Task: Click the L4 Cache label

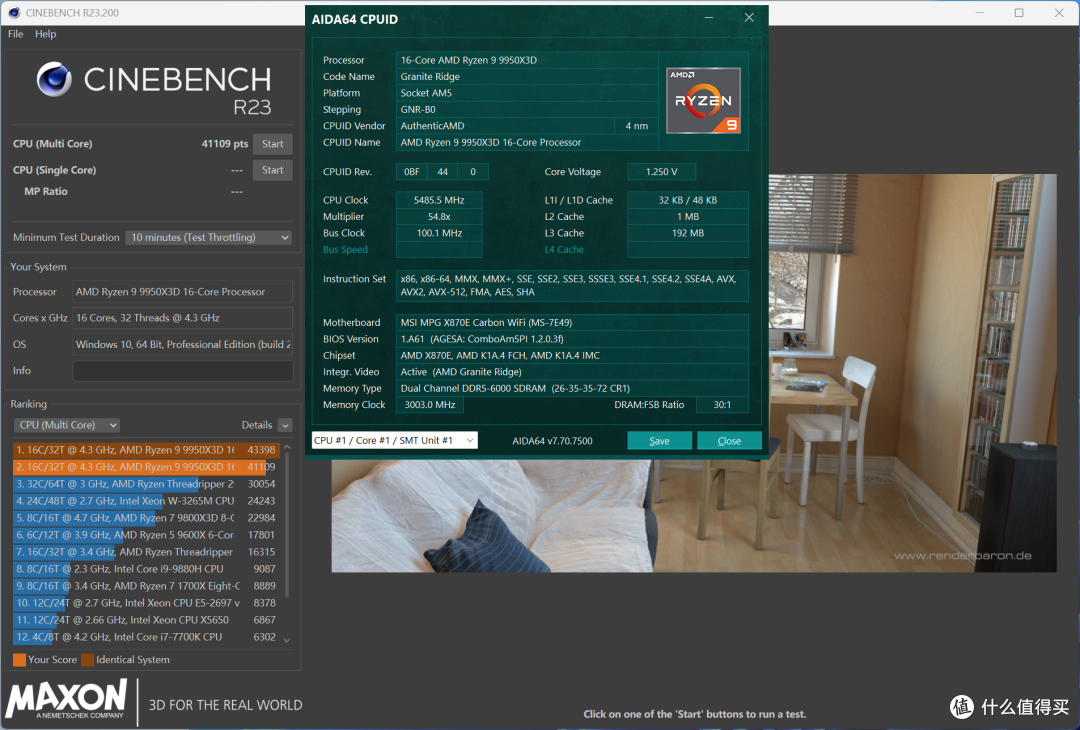Action: pyautogui.click(x=564, y=250)
